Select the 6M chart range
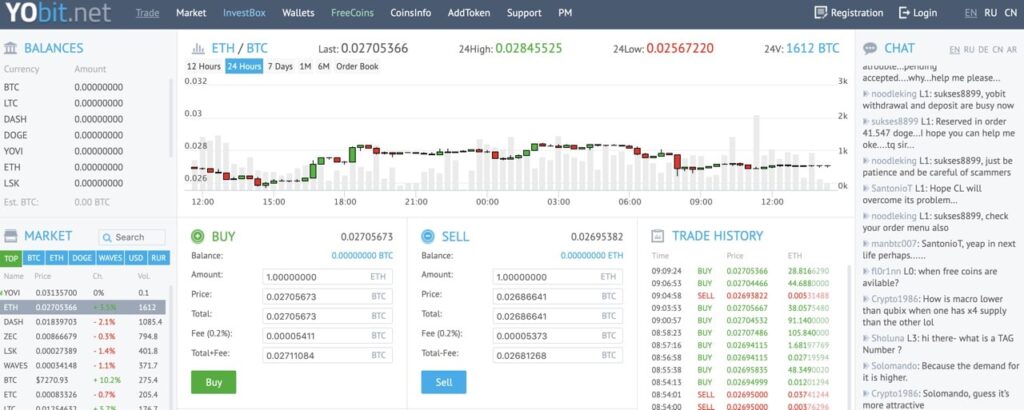Viewport: 1024px width, 410px height. [323, 66]
